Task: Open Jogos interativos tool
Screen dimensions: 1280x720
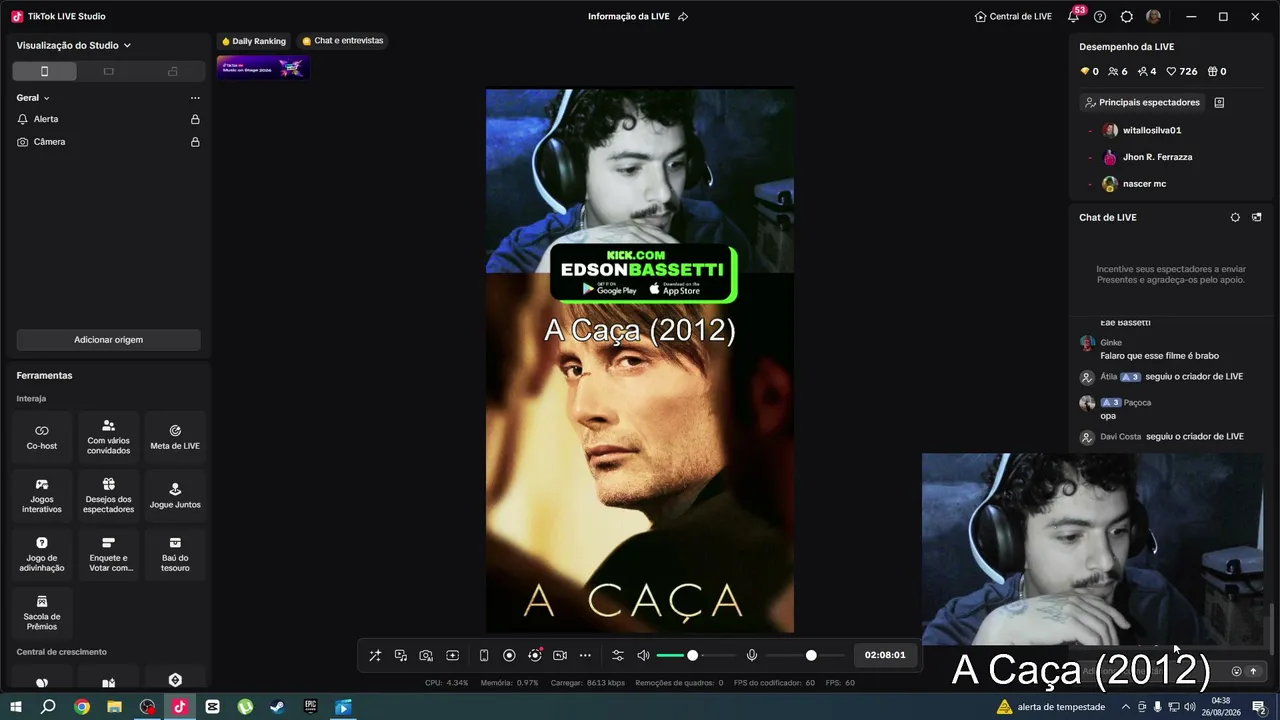Action: tap(42, 496)
